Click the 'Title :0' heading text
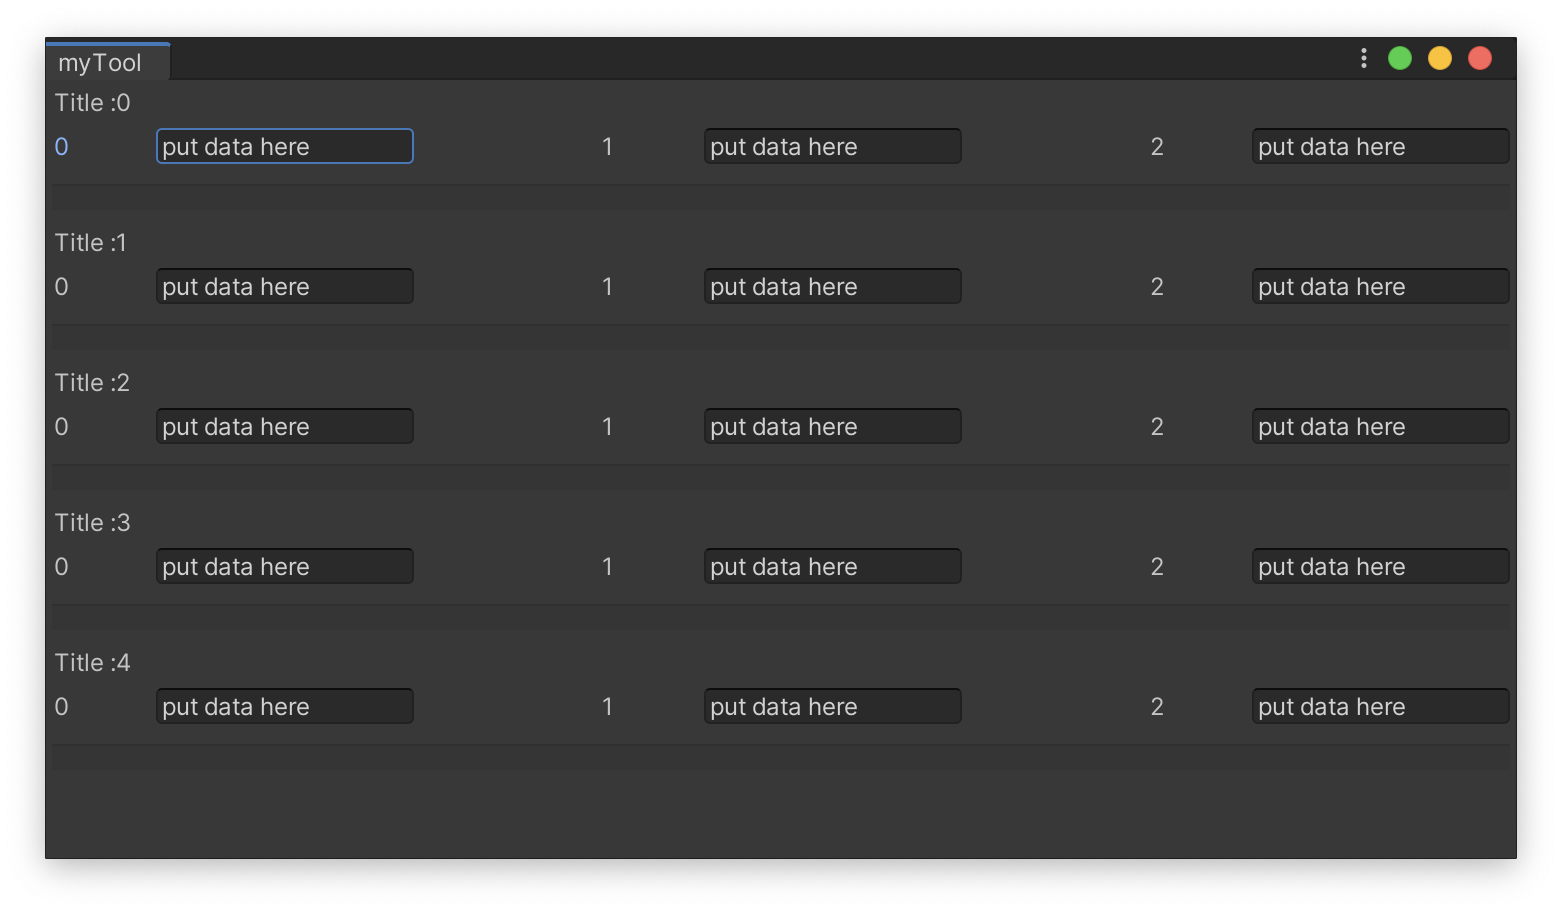1562x912 pixels. point(93,103)
